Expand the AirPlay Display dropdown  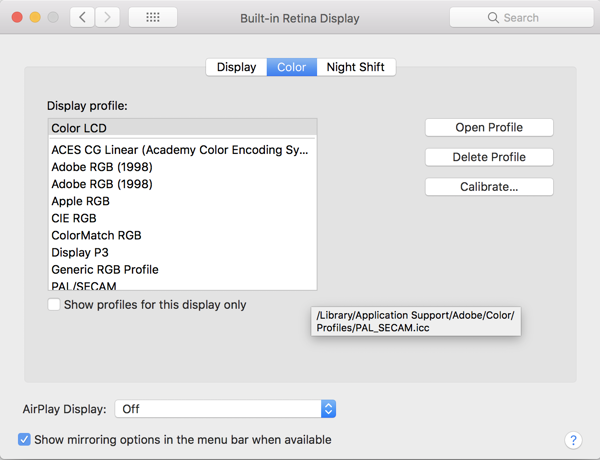328,409
